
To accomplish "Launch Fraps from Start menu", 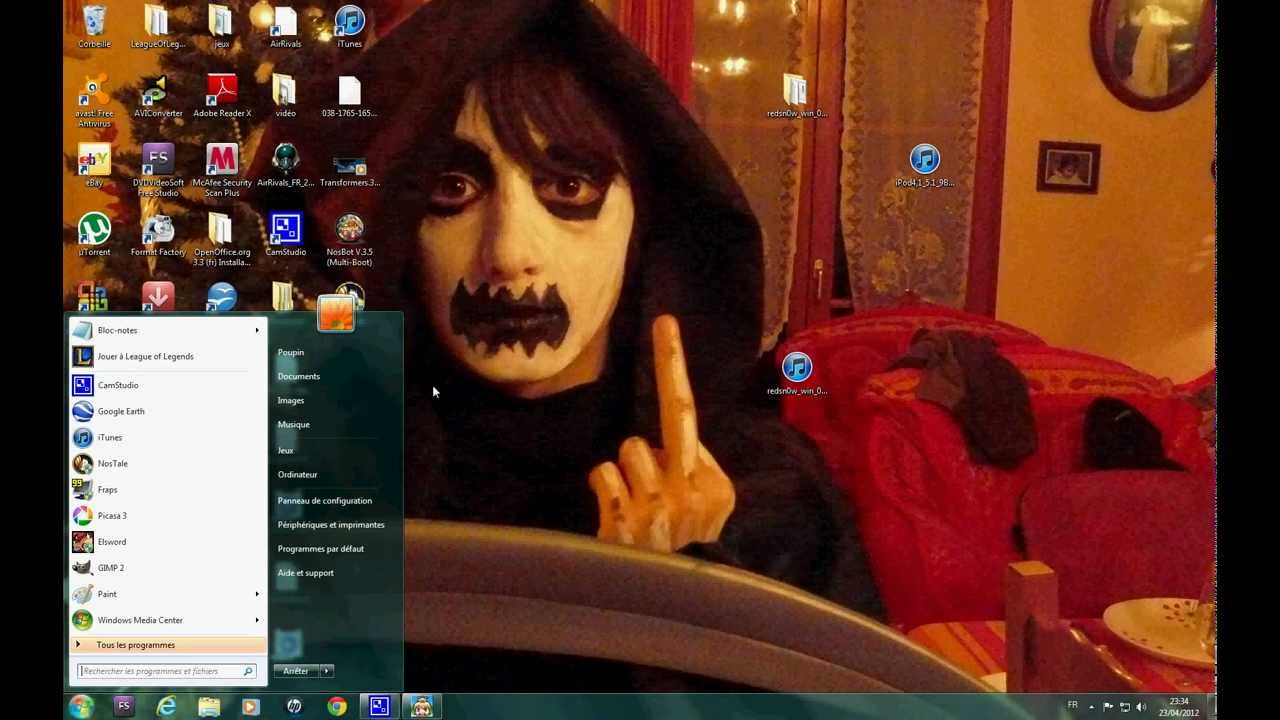I will (x=168, y=489).
